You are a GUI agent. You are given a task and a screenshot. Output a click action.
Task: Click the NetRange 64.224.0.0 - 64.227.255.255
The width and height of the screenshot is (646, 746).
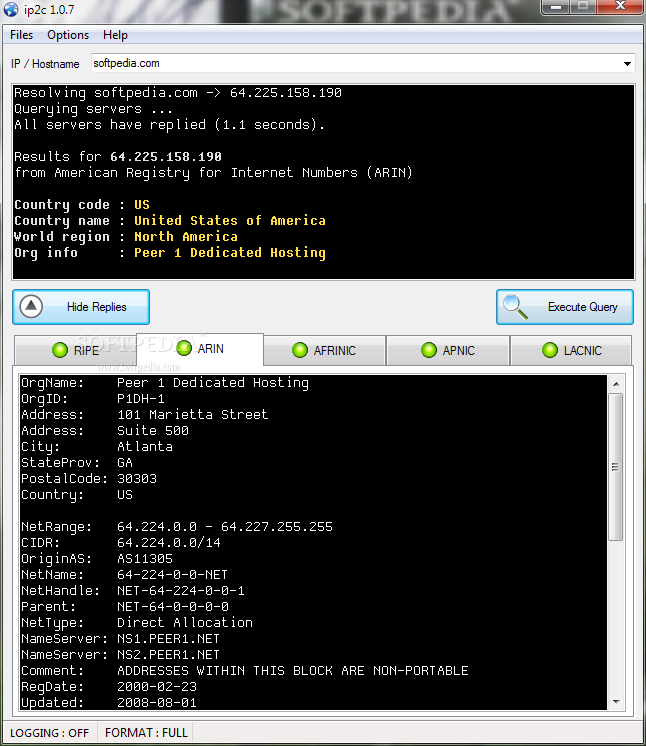(225, 527)
